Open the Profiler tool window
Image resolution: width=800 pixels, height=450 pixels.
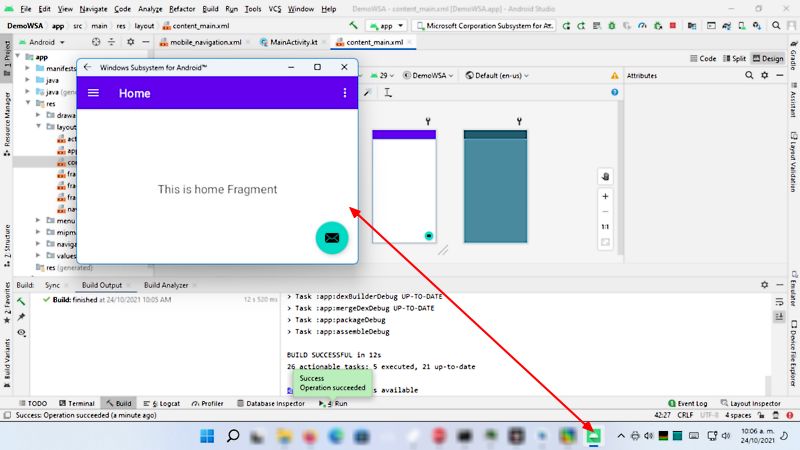pos(208,403)
